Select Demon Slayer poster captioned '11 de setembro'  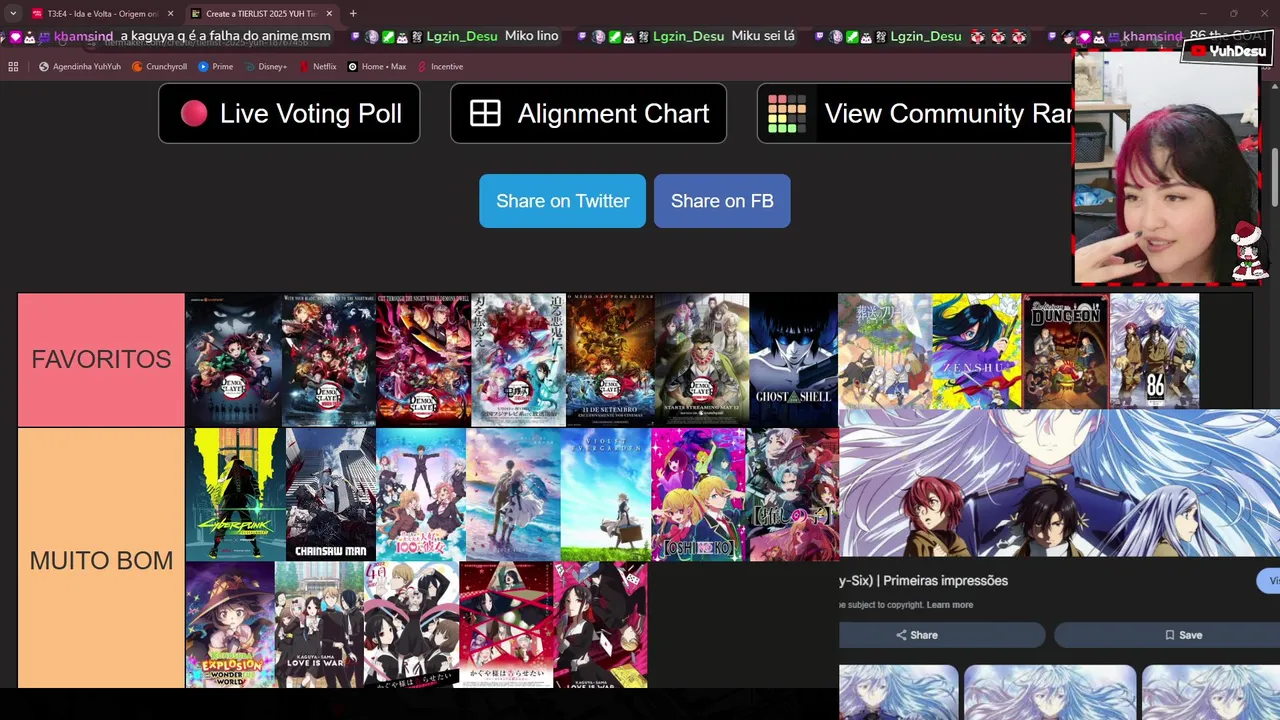coord(610,360)
